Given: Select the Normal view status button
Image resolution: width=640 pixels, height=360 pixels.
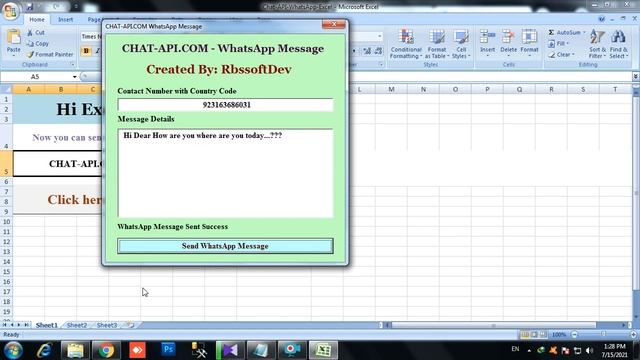Looking at the screenshot, I should point(525,335).
